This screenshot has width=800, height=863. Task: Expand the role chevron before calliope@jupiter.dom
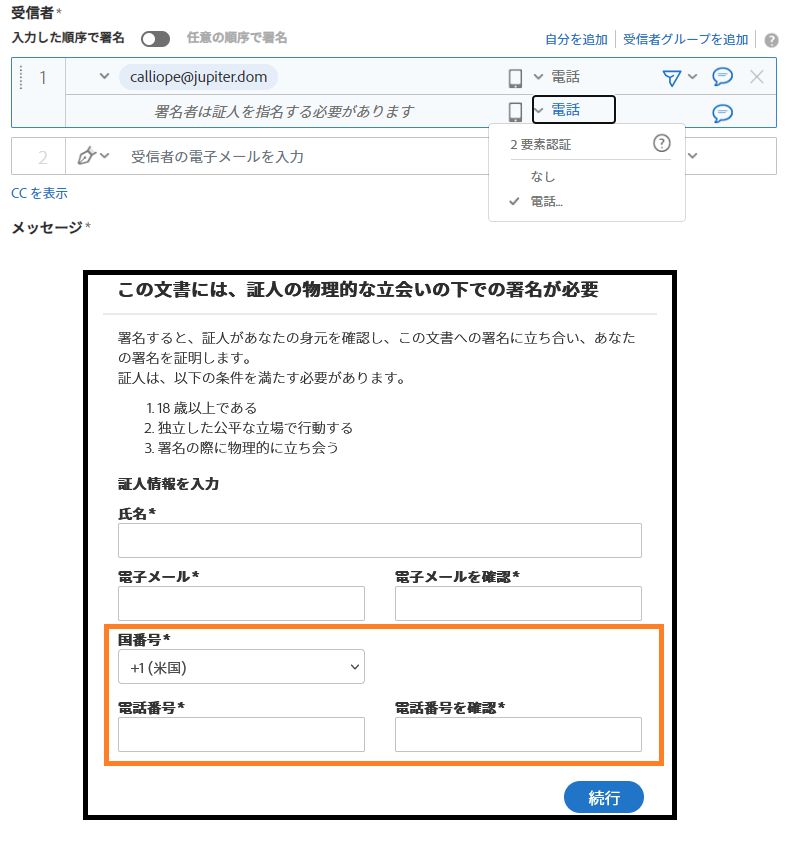click(104, 76)
